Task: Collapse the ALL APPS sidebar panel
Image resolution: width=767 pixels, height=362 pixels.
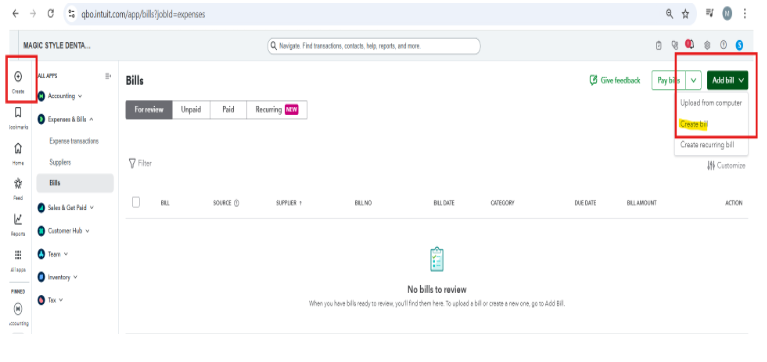Action: point(108,76)
